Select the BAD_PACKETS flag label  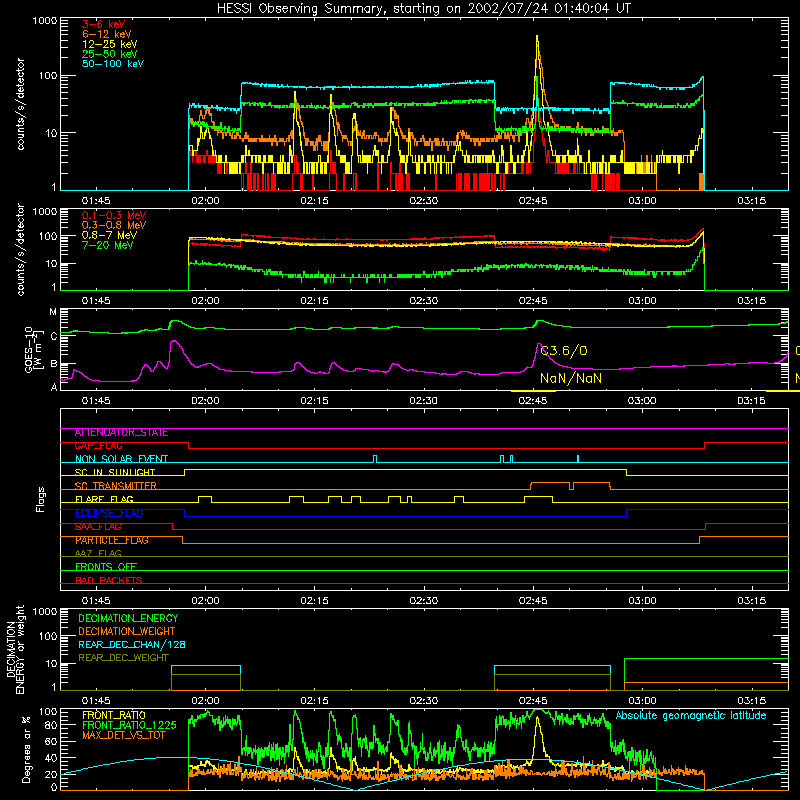(x=109, y=580)
